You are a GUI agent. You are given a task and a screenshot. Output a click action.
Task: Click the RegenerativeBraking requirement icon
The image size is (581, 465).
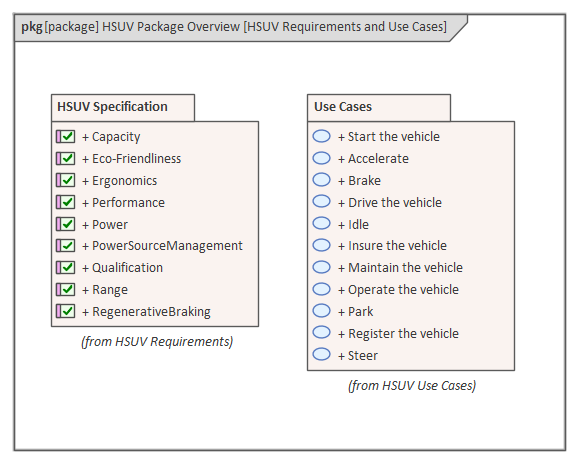(66, 311)
